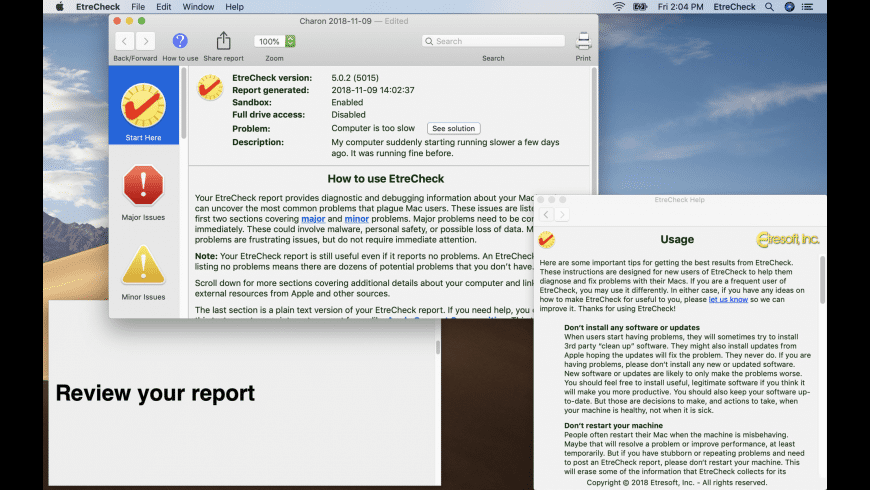This screenshot has width=870, height=490.
Task: Click the Wi-Fi status icon
Action: [619, 7]
